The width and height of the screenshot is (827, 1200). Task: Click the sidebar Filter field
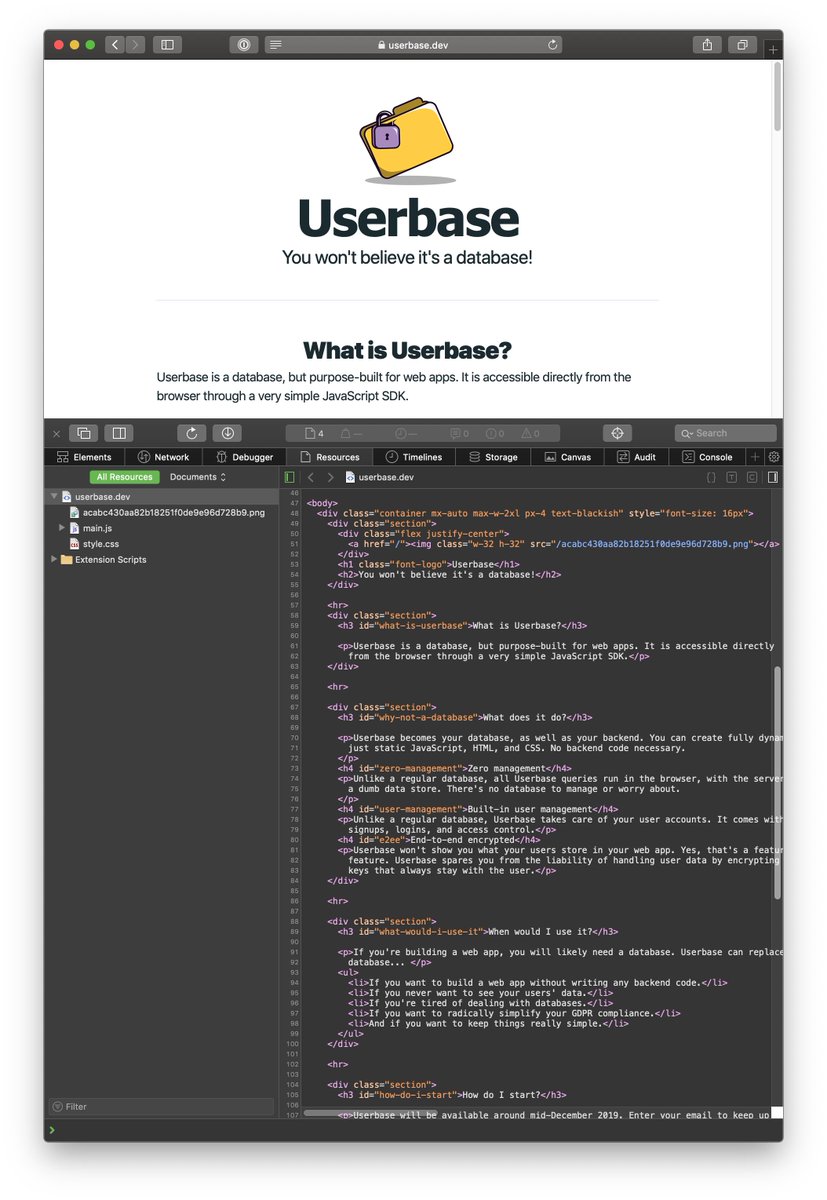click(161, 1107)
